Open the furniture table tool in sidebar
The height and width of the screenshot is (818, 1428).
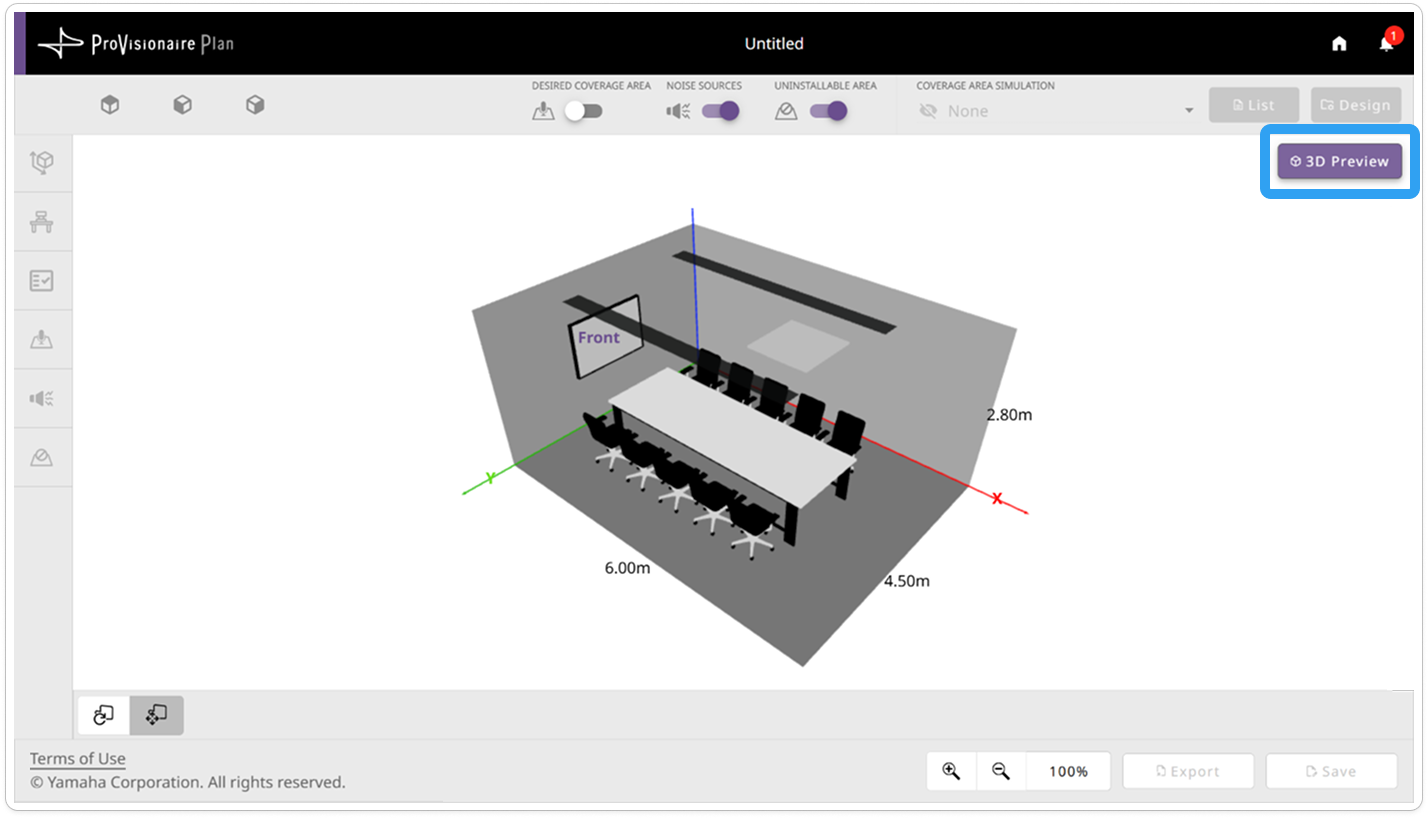(x=42, y=221)
